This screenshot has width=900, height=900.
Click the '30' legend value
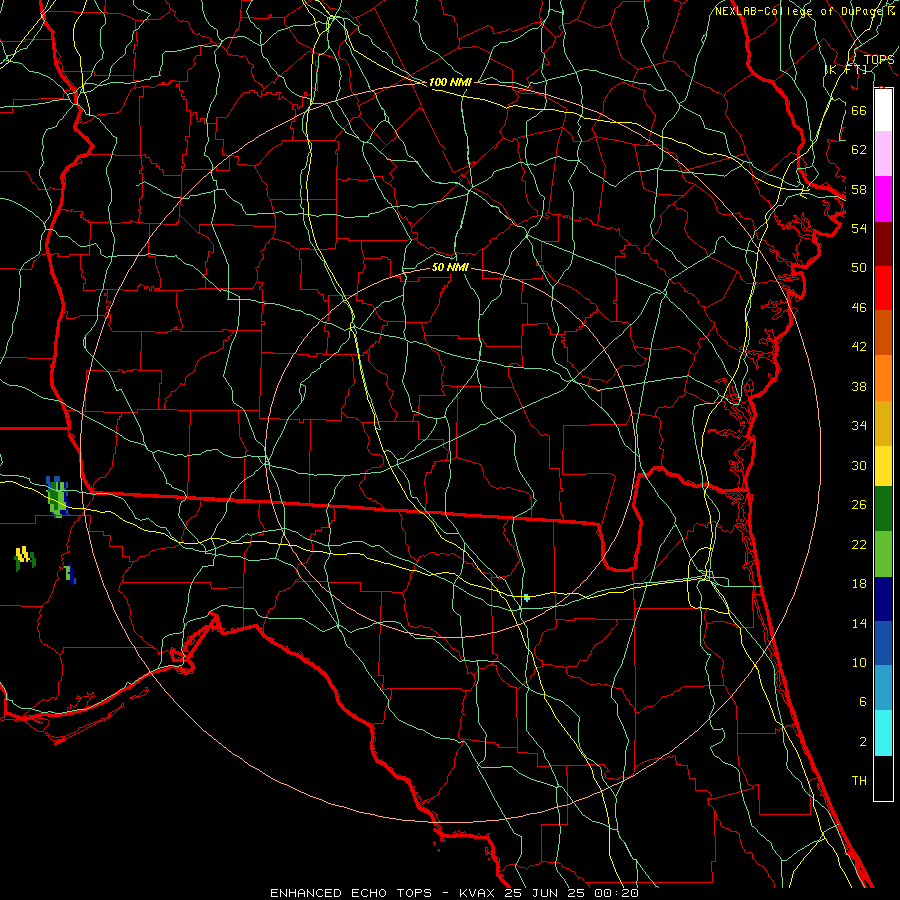click(859, 465)
